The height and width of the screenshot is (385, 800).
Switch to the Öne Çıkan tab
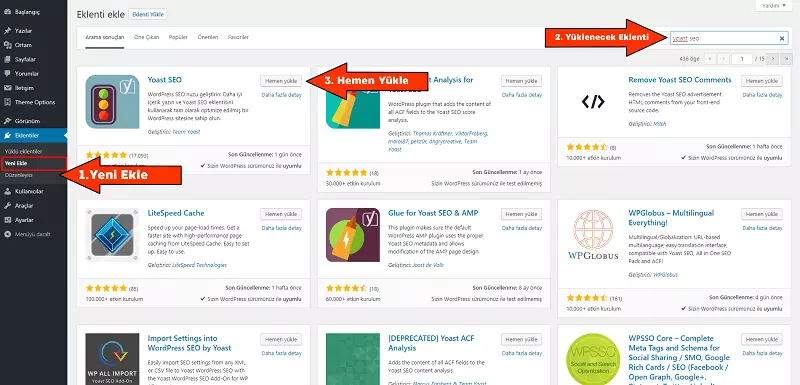(146, 38)
